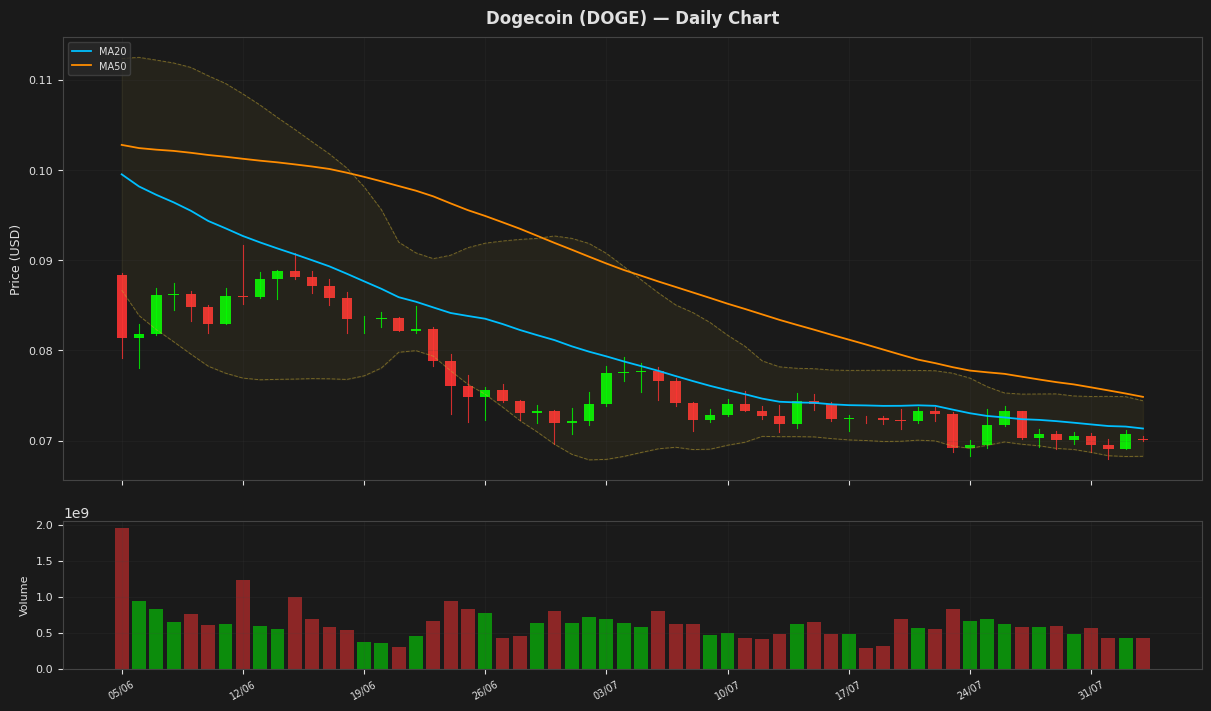Click the 24/07 date tick label
Screen dimensions: 1211x711
click(x=967, y=690)
